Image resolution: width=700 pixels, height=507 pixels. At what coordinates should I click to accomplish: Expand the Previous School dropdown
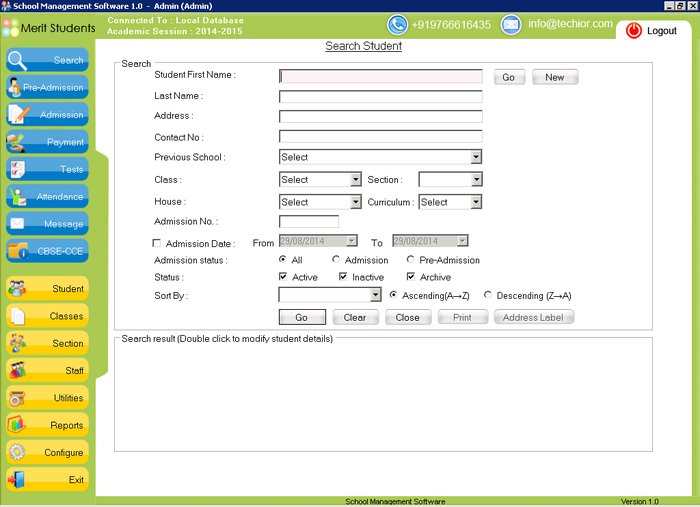pyautogui.click(x=476, y=157)
